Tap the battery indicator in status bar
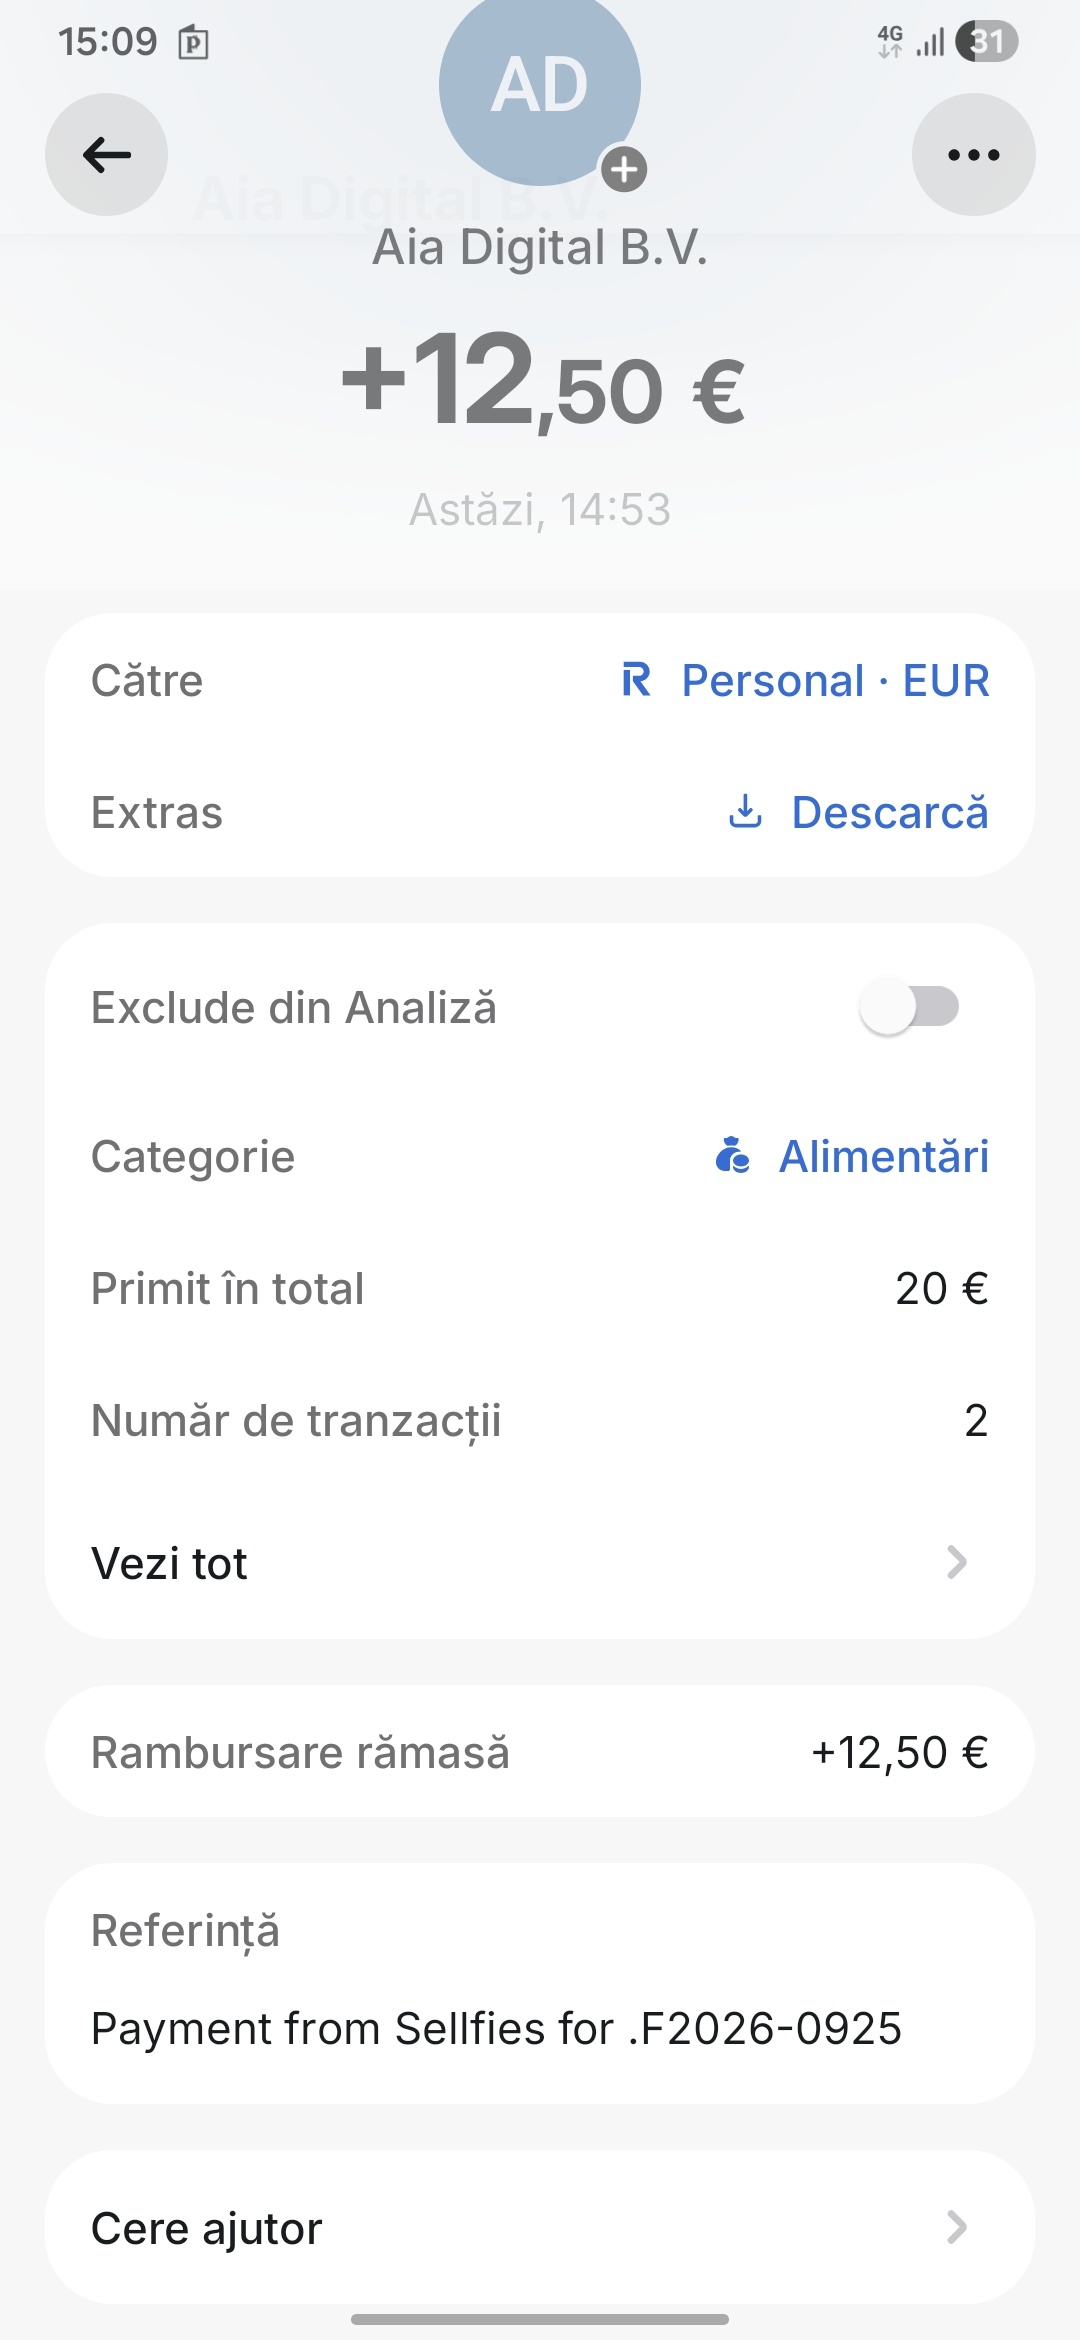The width and height of the screenshot is (1080, 2340). (986, 42)
